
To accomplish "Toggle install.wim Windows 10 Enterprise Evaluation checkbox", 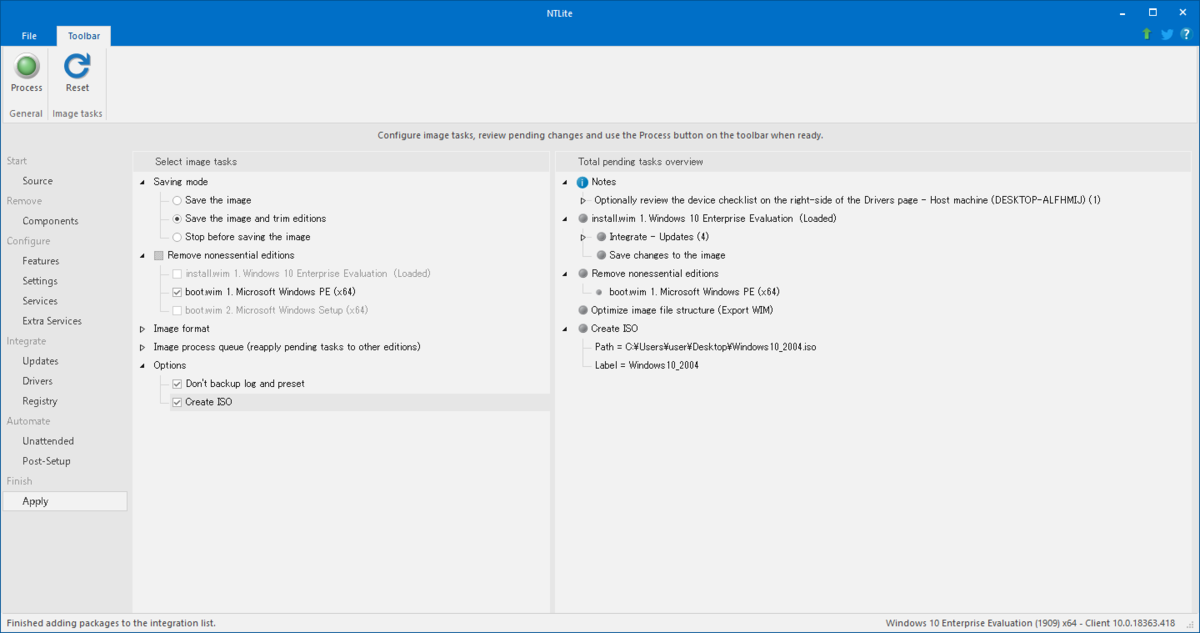I will 177,273.
